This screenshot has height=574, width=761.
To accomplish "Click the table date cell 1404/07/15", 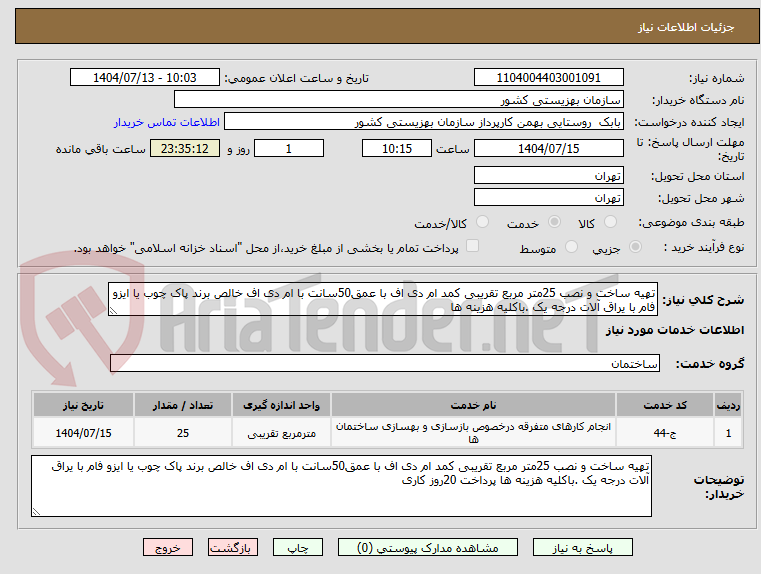I will [83, 433].
